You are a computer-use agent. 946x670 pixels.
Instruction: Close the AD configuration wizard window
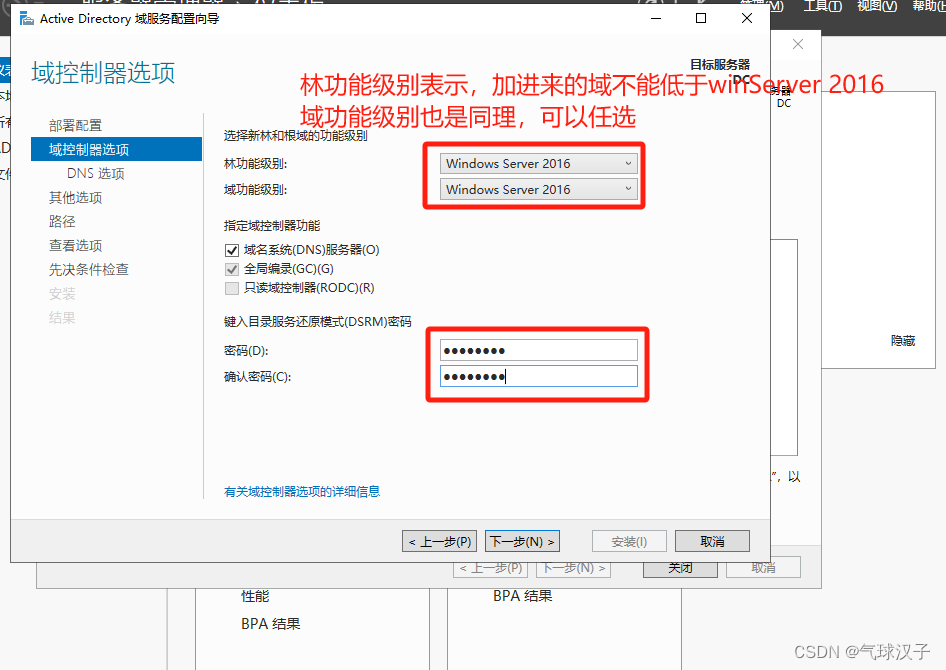click(x=747, y=19)
